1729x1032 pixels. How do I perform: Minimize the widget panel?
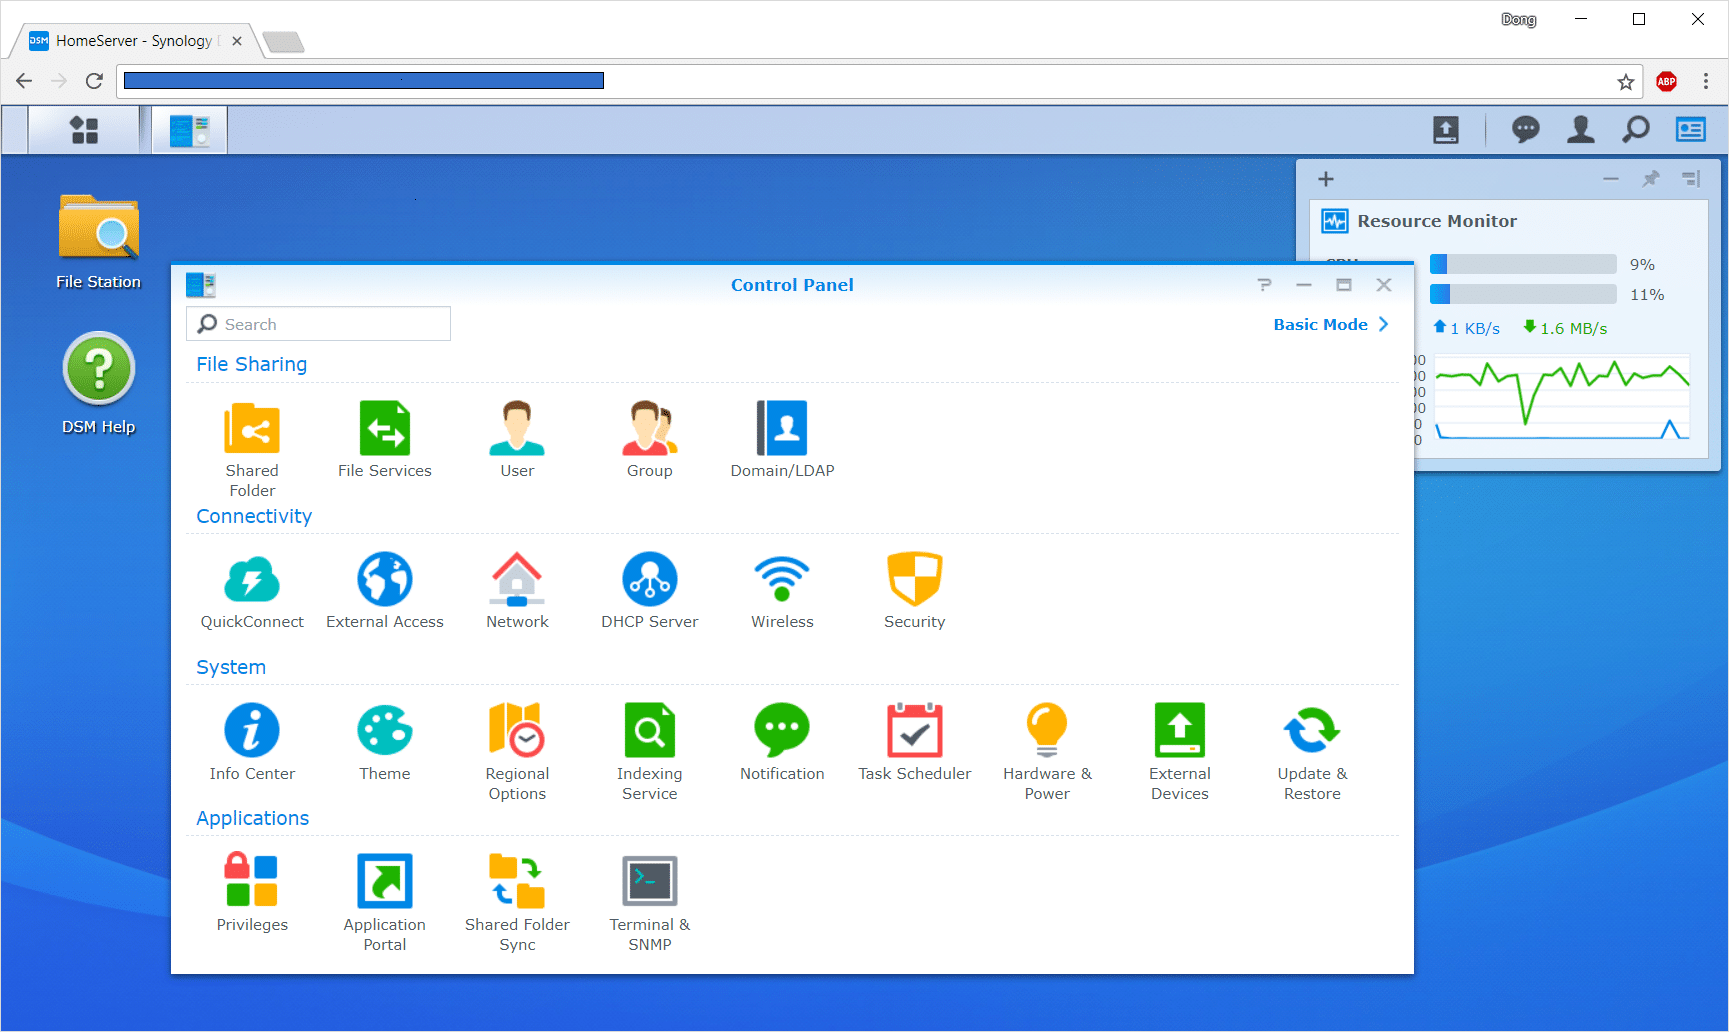click(1611, 179)
